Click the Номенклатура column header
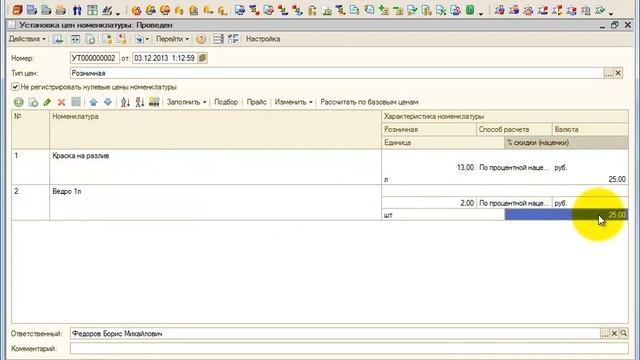Image resolution: width=640 pixels, height=360 pixels. pyautogui.click(x=216, y=129)
